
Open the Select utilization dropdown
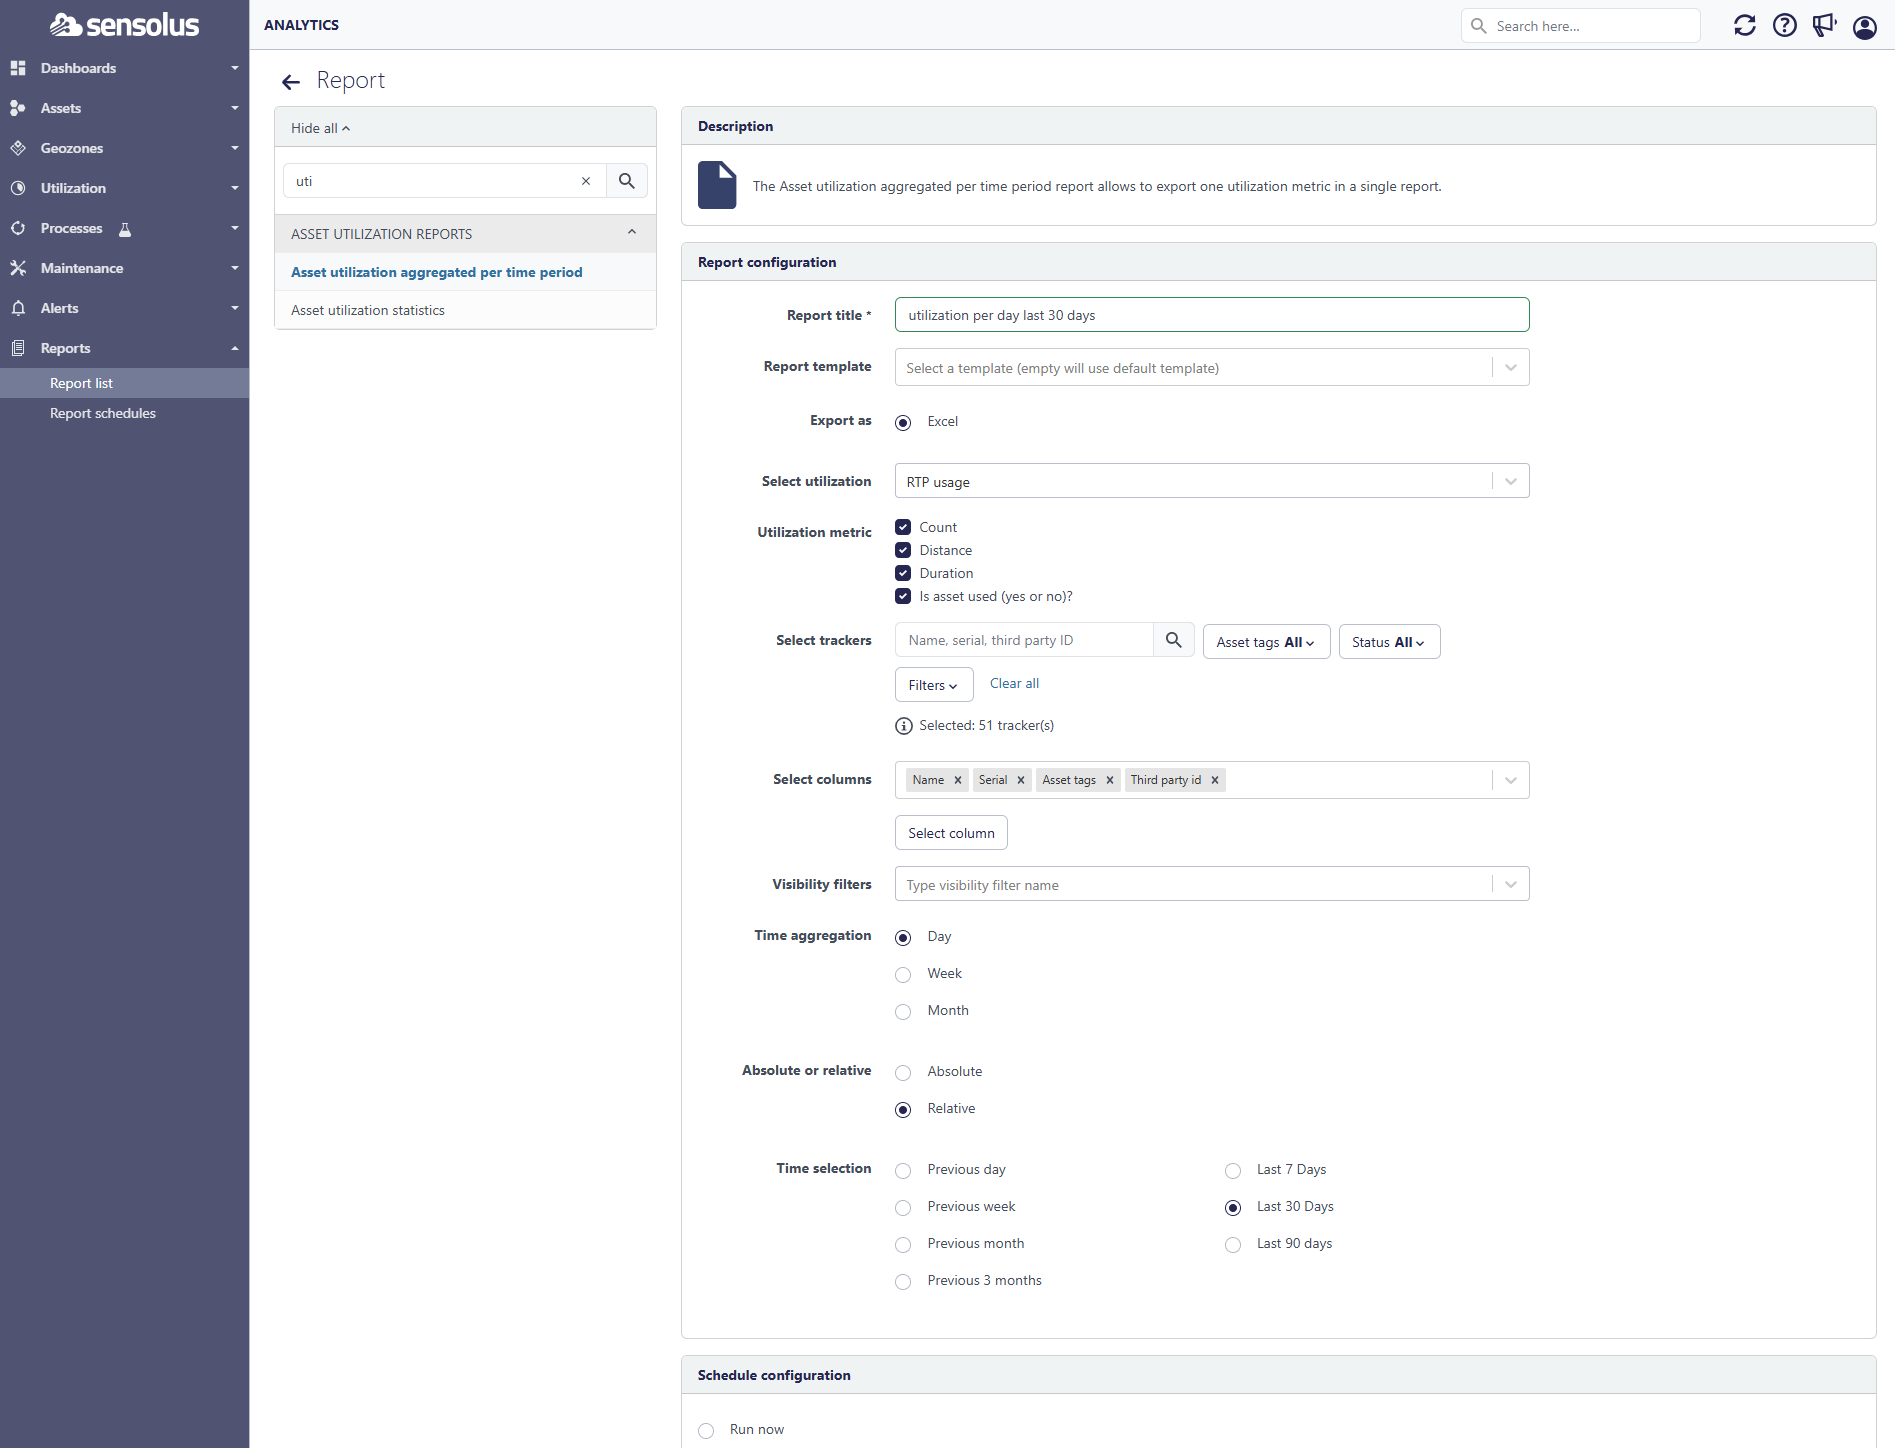pyautogui.click(x=1212, y=481)
